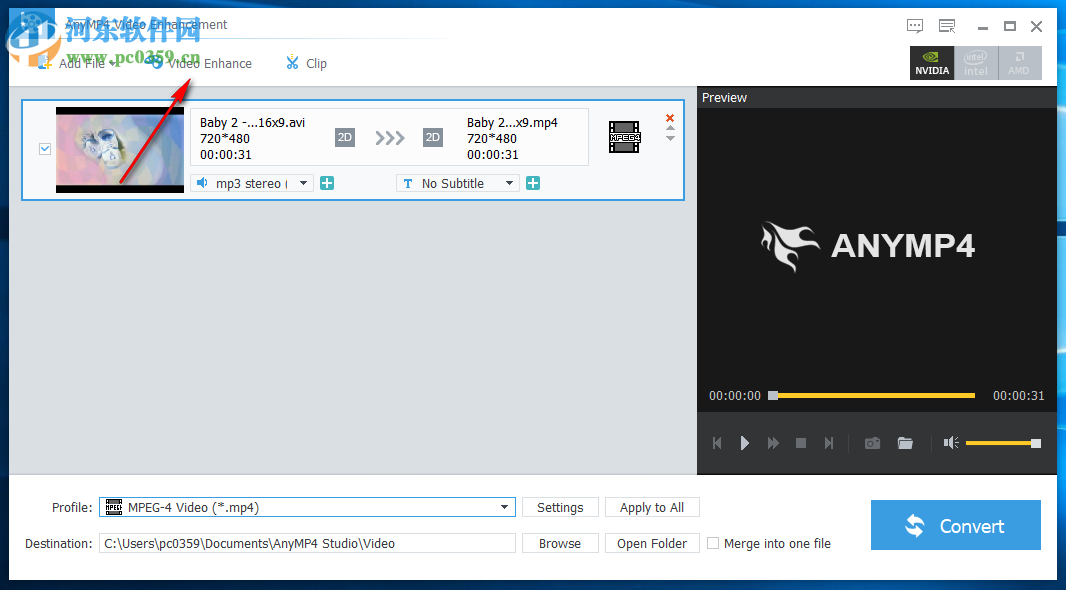Open the Video Enhance tool
The width and height of the screenshot is (1066, 590).
[200, 62]
